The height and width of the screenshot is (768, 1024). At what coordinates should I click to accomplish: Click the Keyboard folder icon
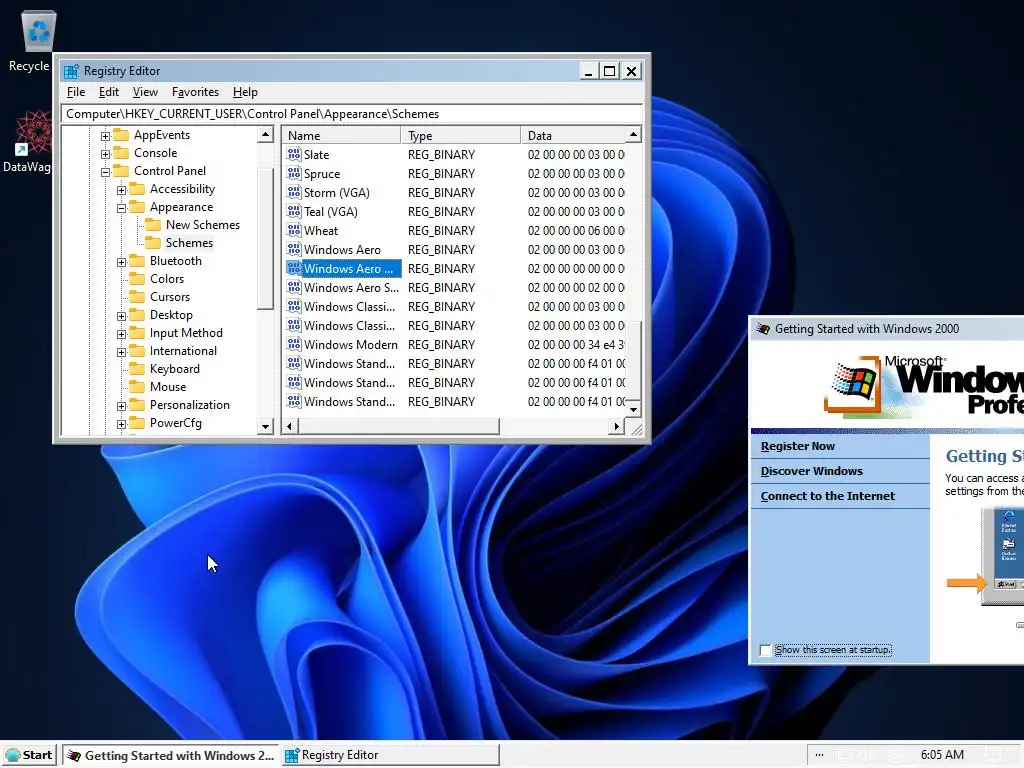click(x=137, y=369)
